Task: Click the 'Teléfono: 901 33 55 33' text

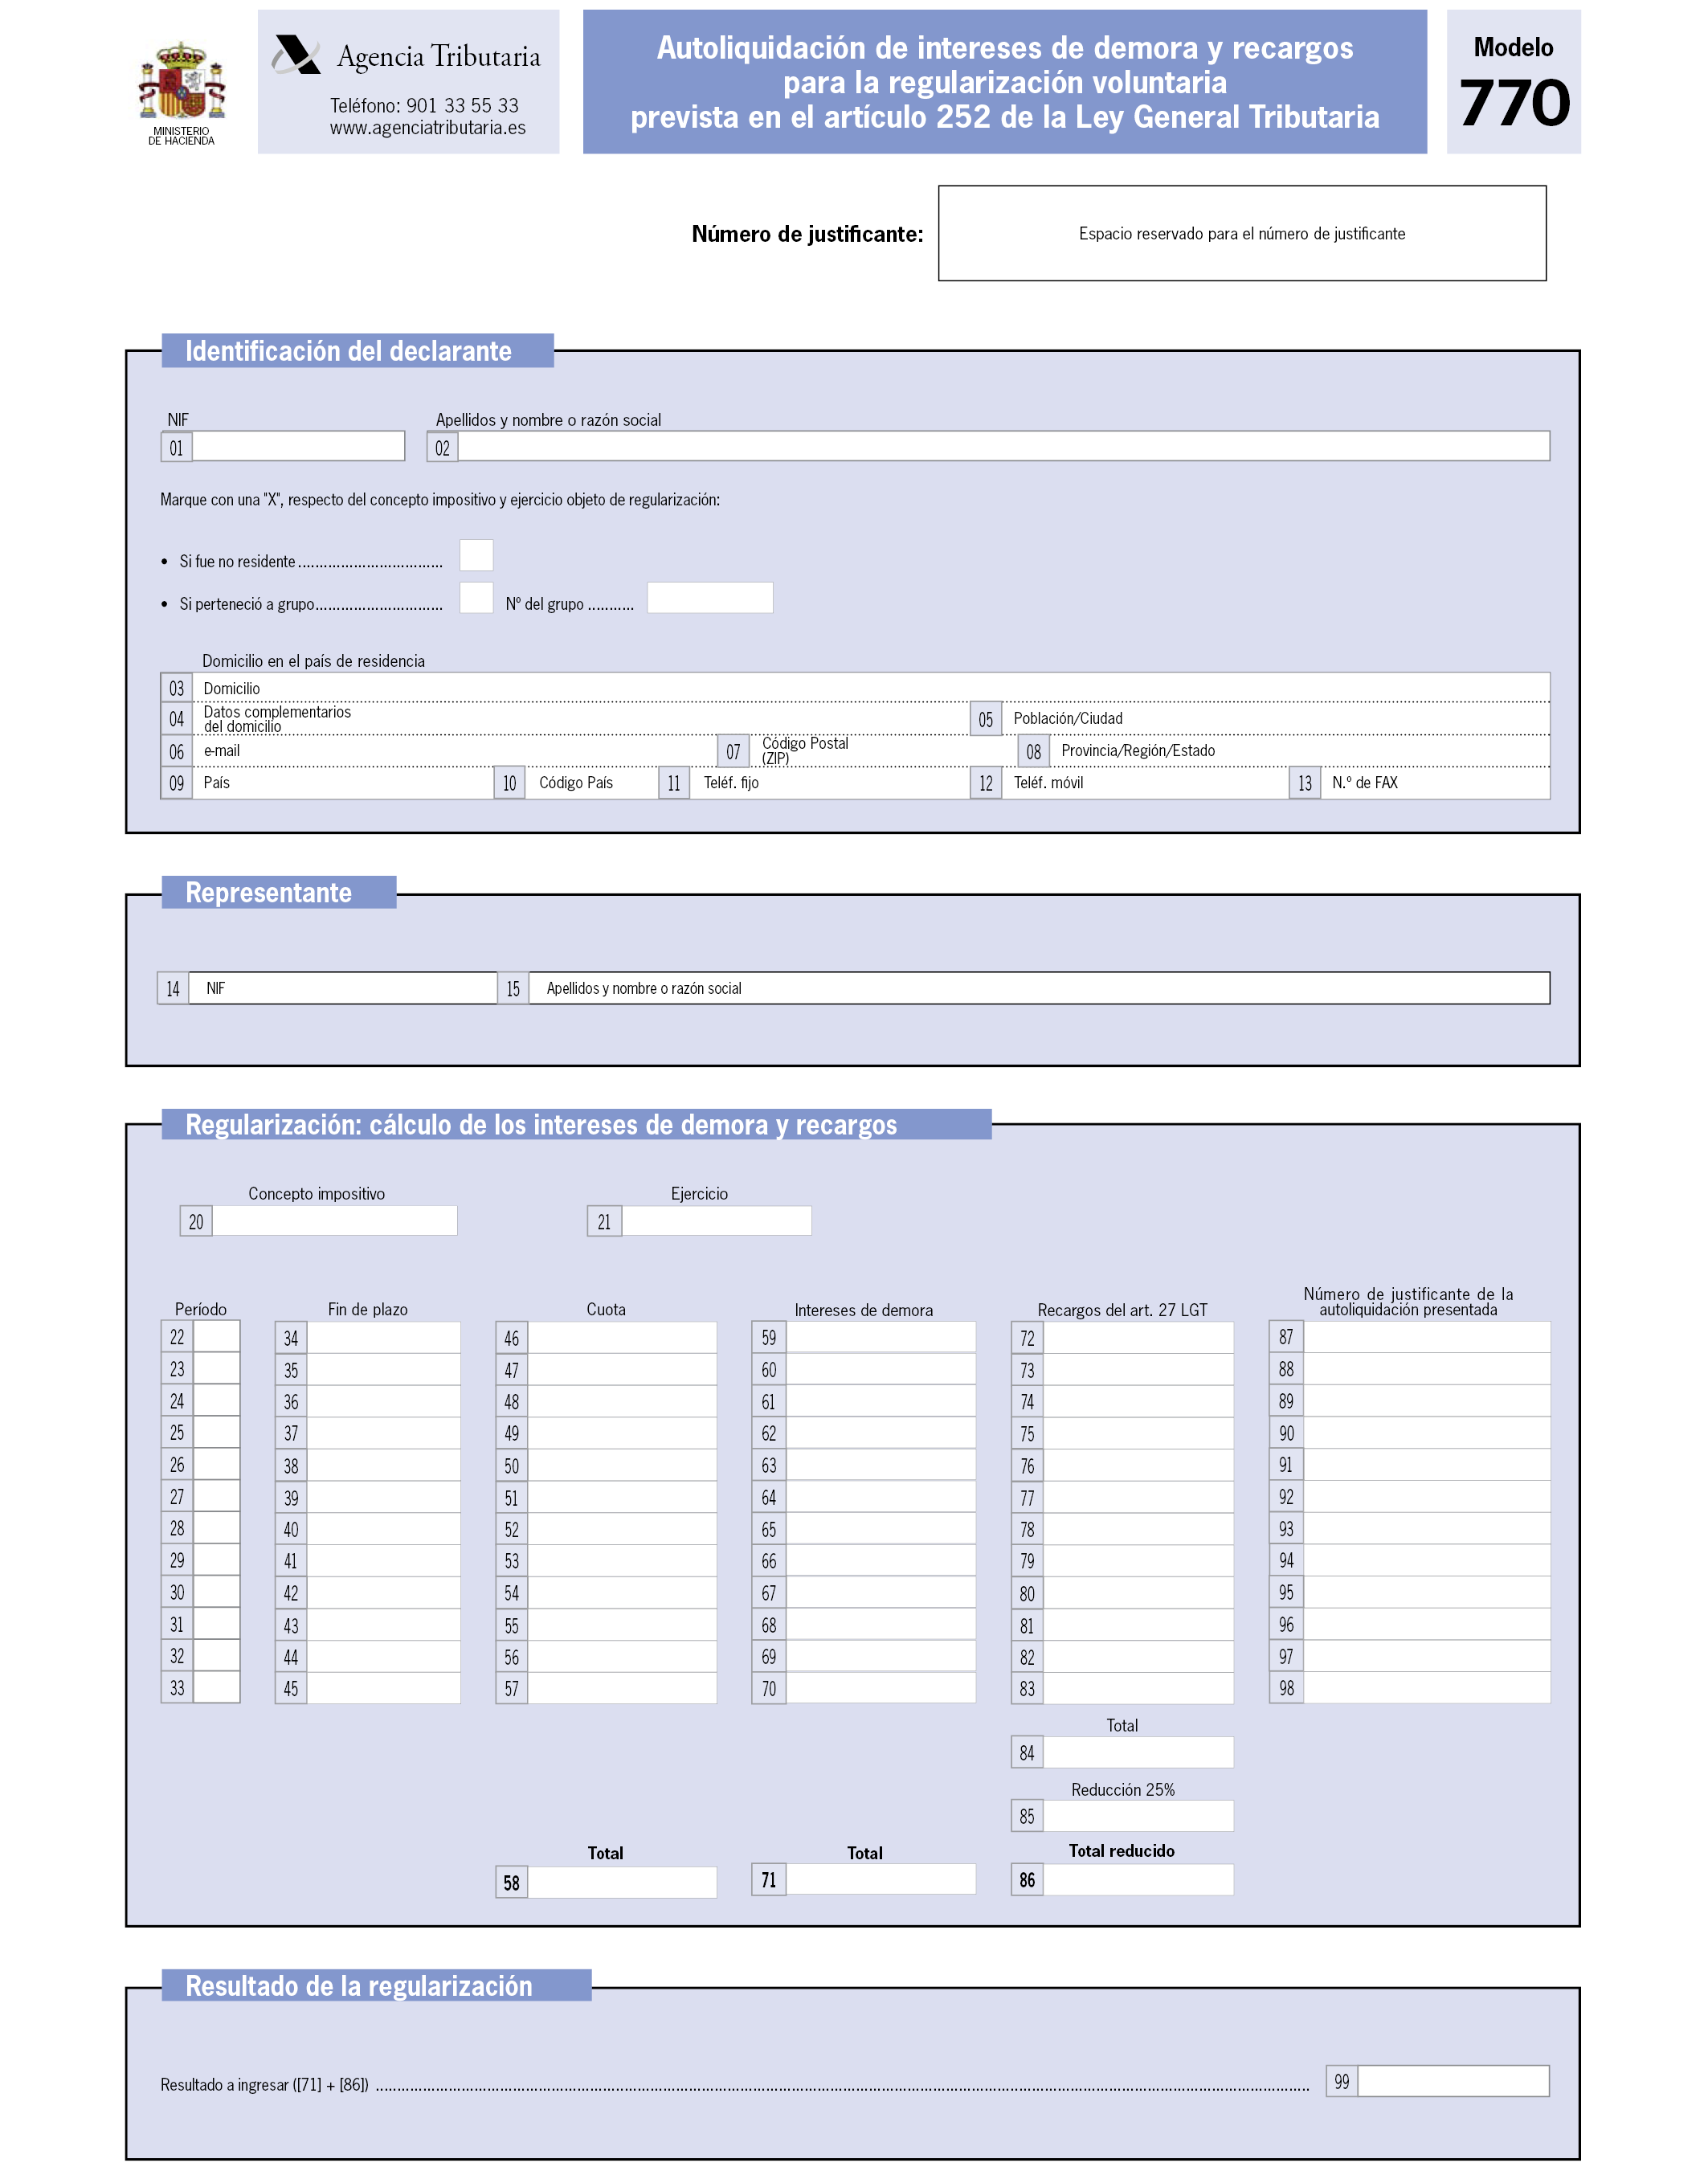Action: coord(425,105)
